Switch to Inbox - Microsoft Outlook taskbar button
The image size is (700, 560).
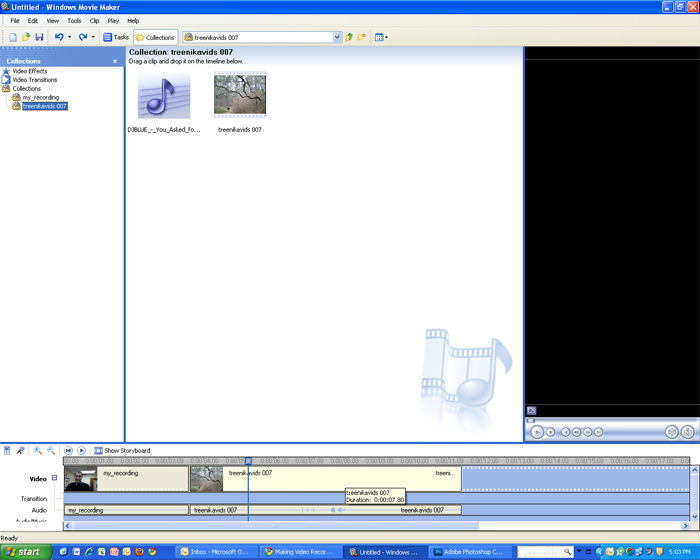pos(217,552)
